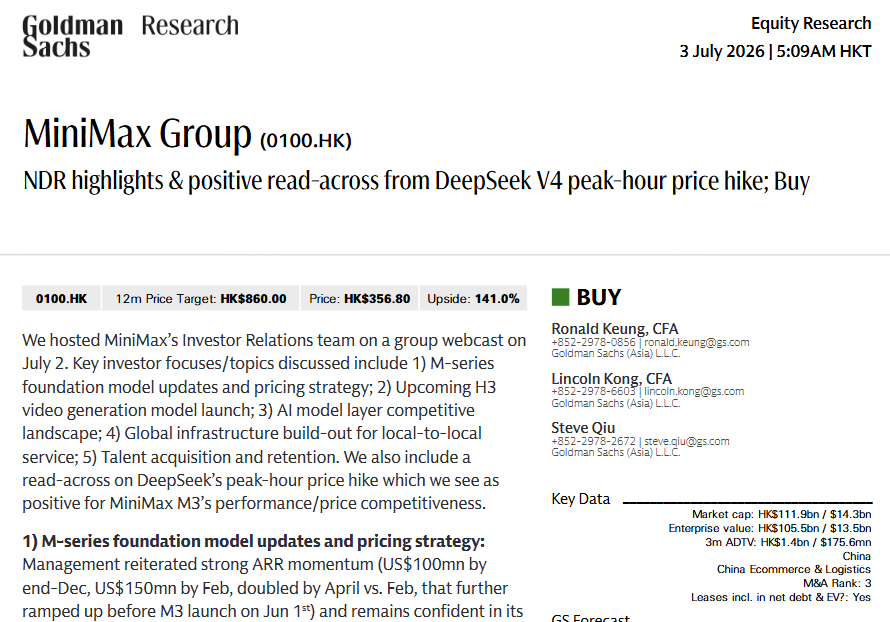
Task: Click the 'GS Forecast' heading
Action: click(x=591, y=617)
